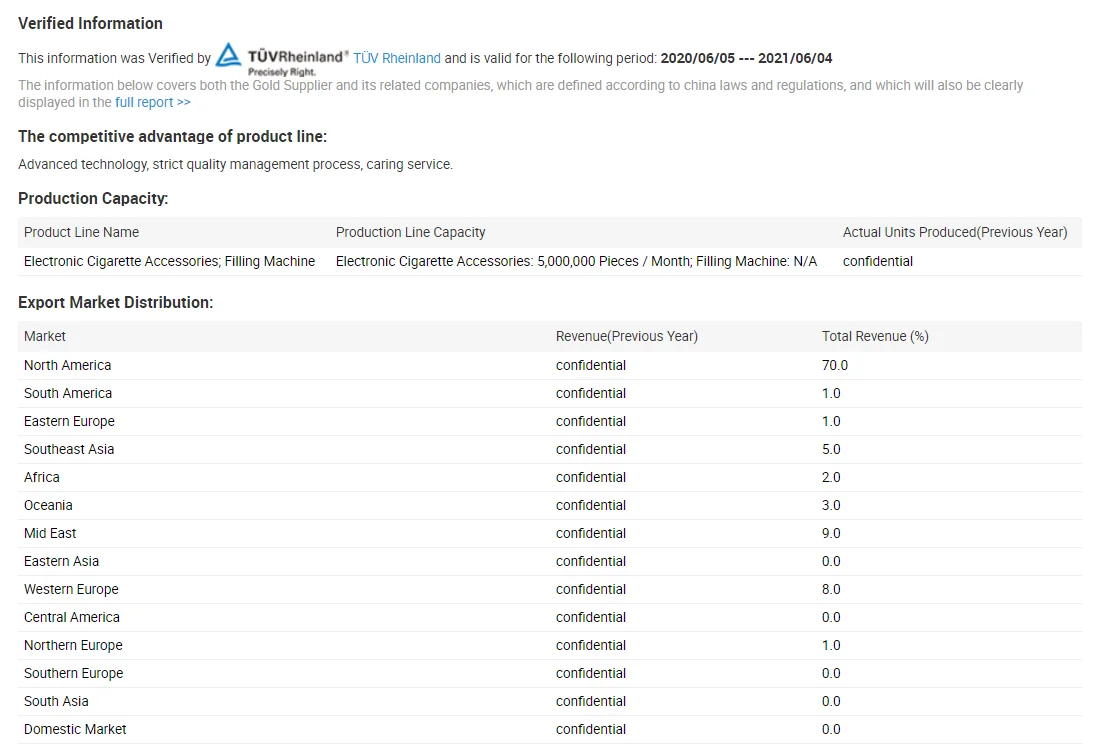Select the Total Revenue (%) column header
The height and width of the screenshot is (749, 1100).
click(x=875, y=336)
